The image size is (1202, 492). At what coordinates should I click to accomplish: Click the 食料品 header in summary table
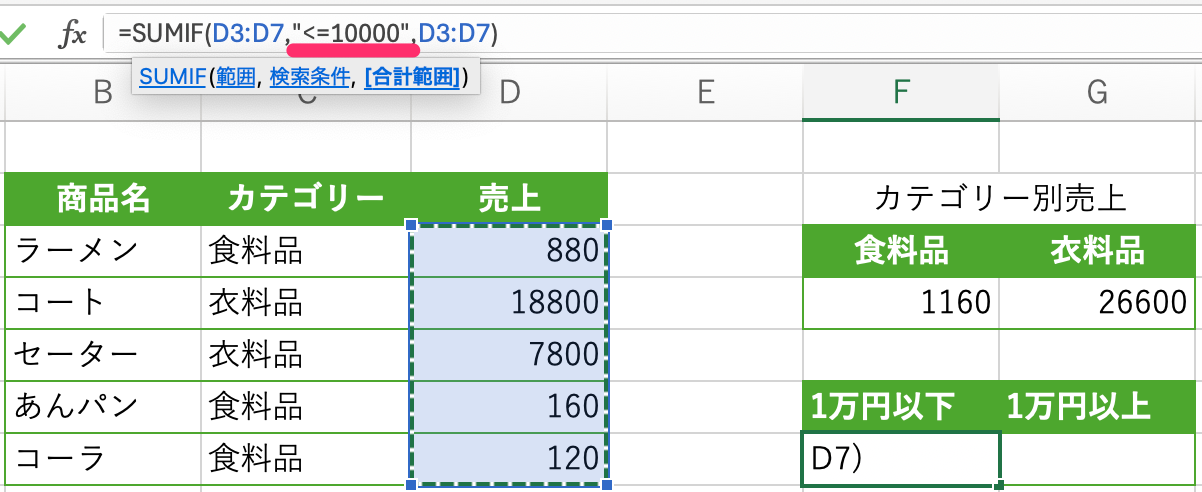901,250
